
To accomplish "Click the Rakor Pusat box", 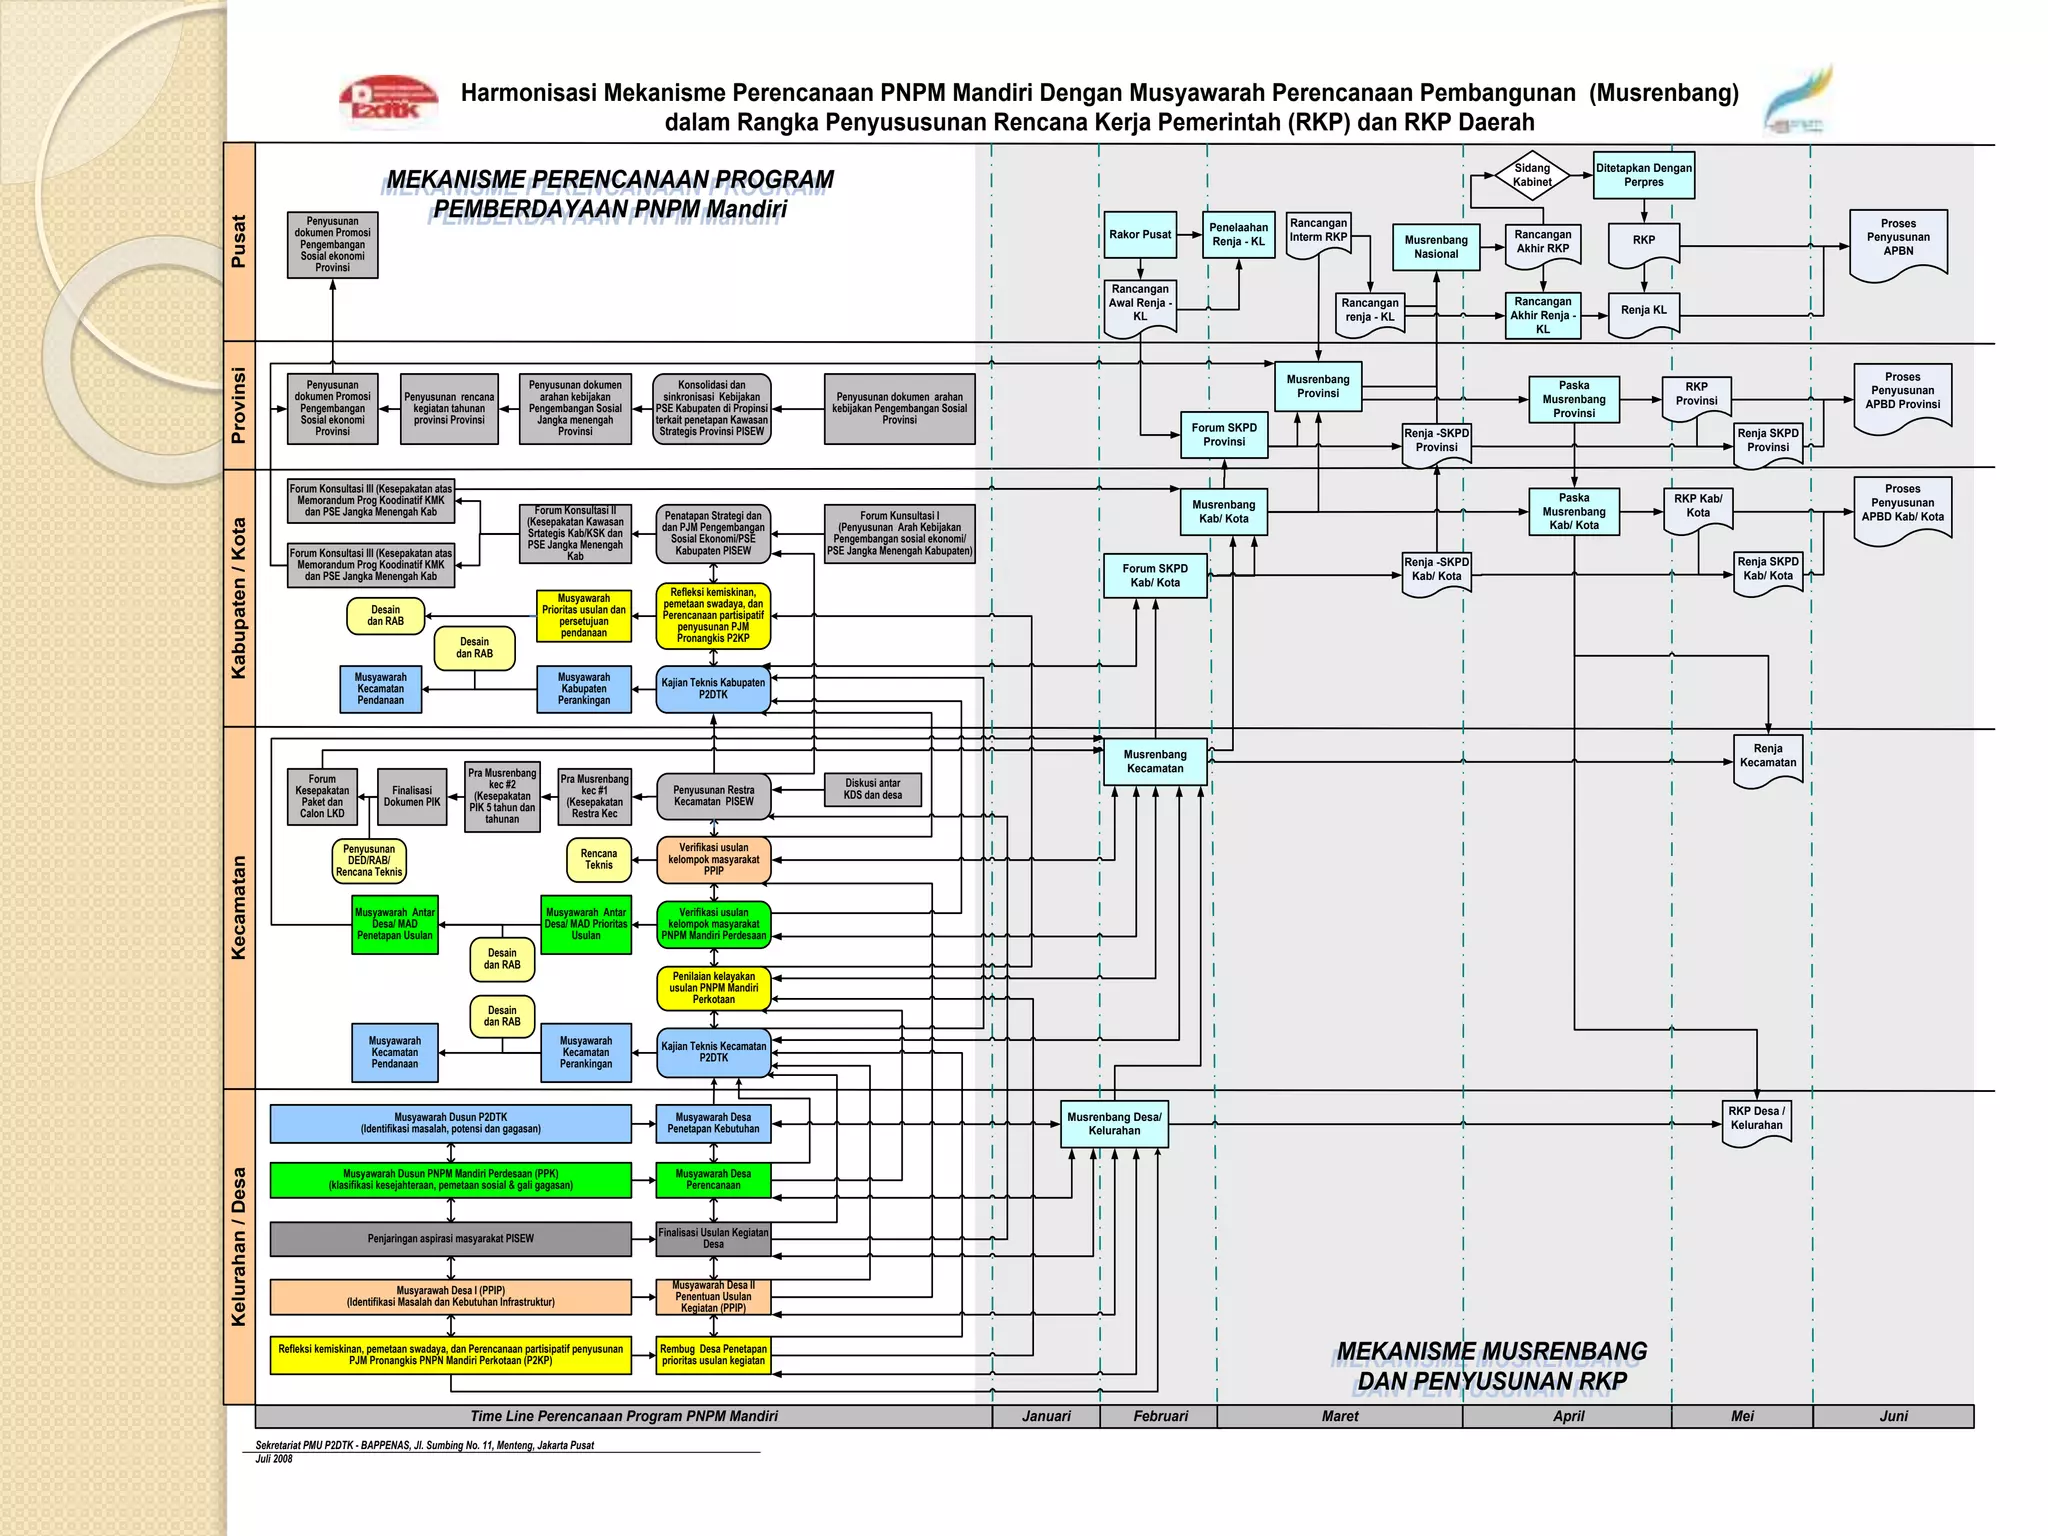I will (x=1140, y=235).
